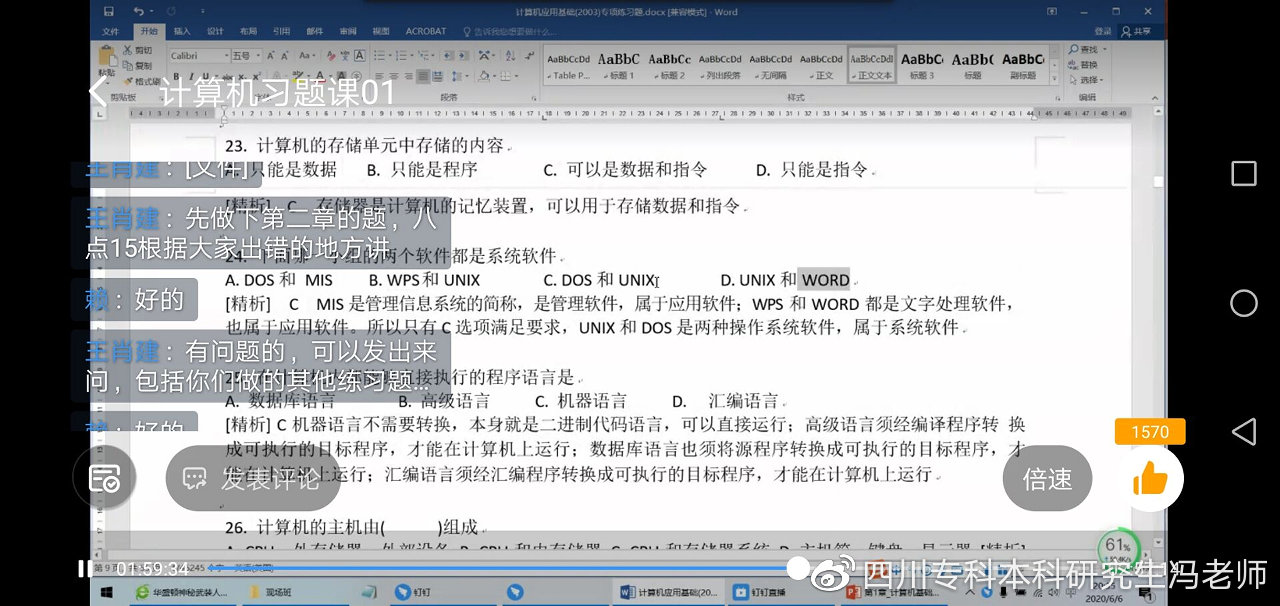Click the Word save icon
The image size is (1280, 606).
[x=110, y=12]
